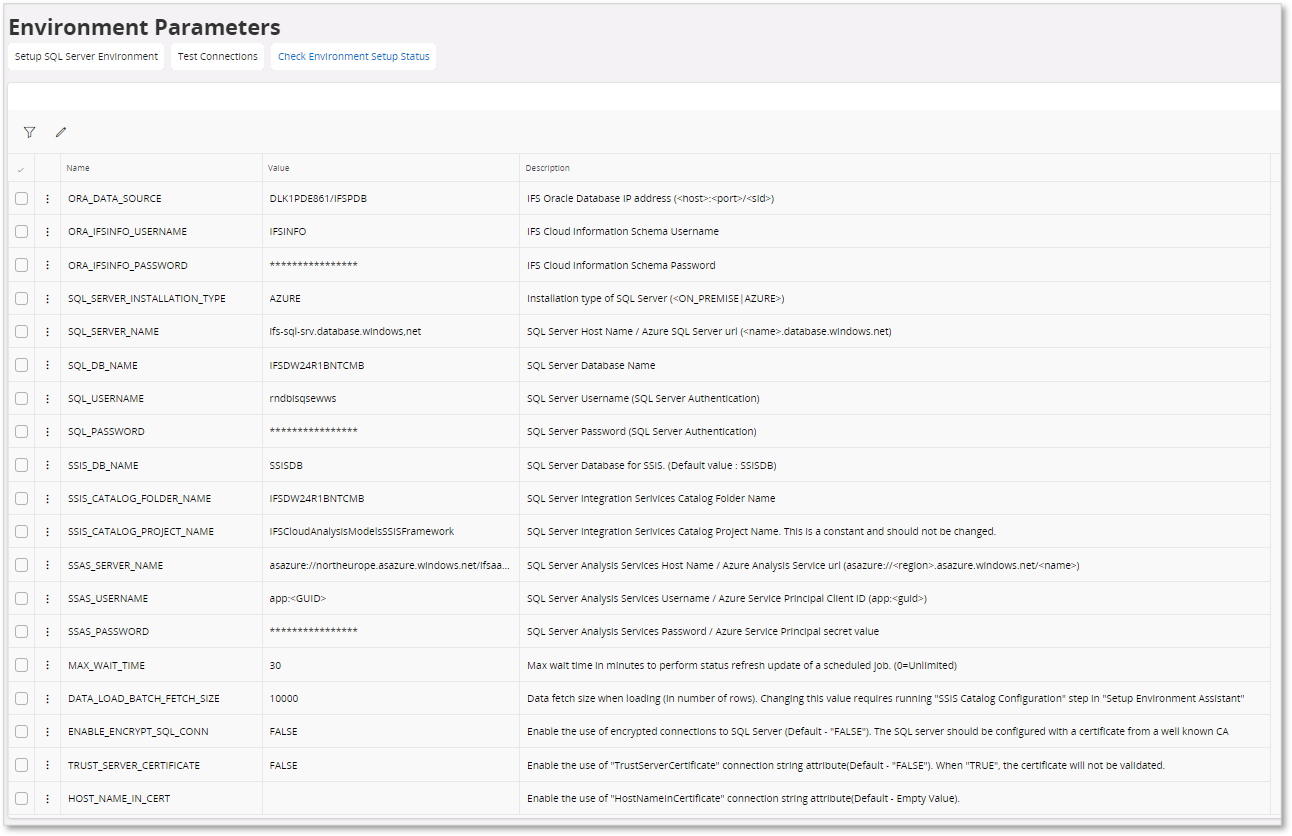Select the edit pencil icon

[x=60, y=131]
